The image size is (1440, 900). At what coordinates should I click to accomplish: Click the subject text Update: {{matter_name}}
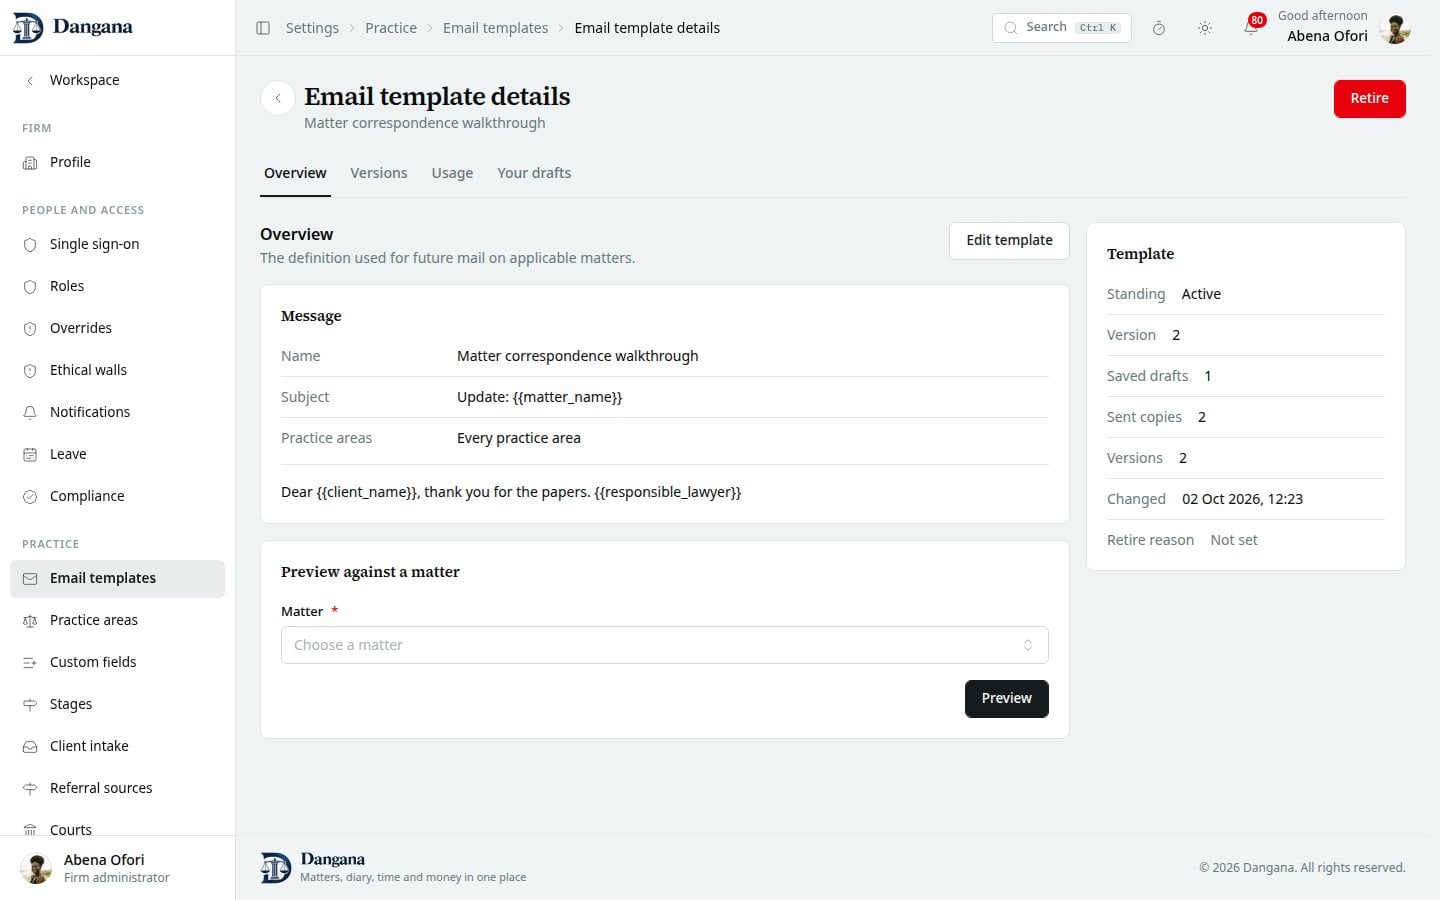tap(539, 397)
